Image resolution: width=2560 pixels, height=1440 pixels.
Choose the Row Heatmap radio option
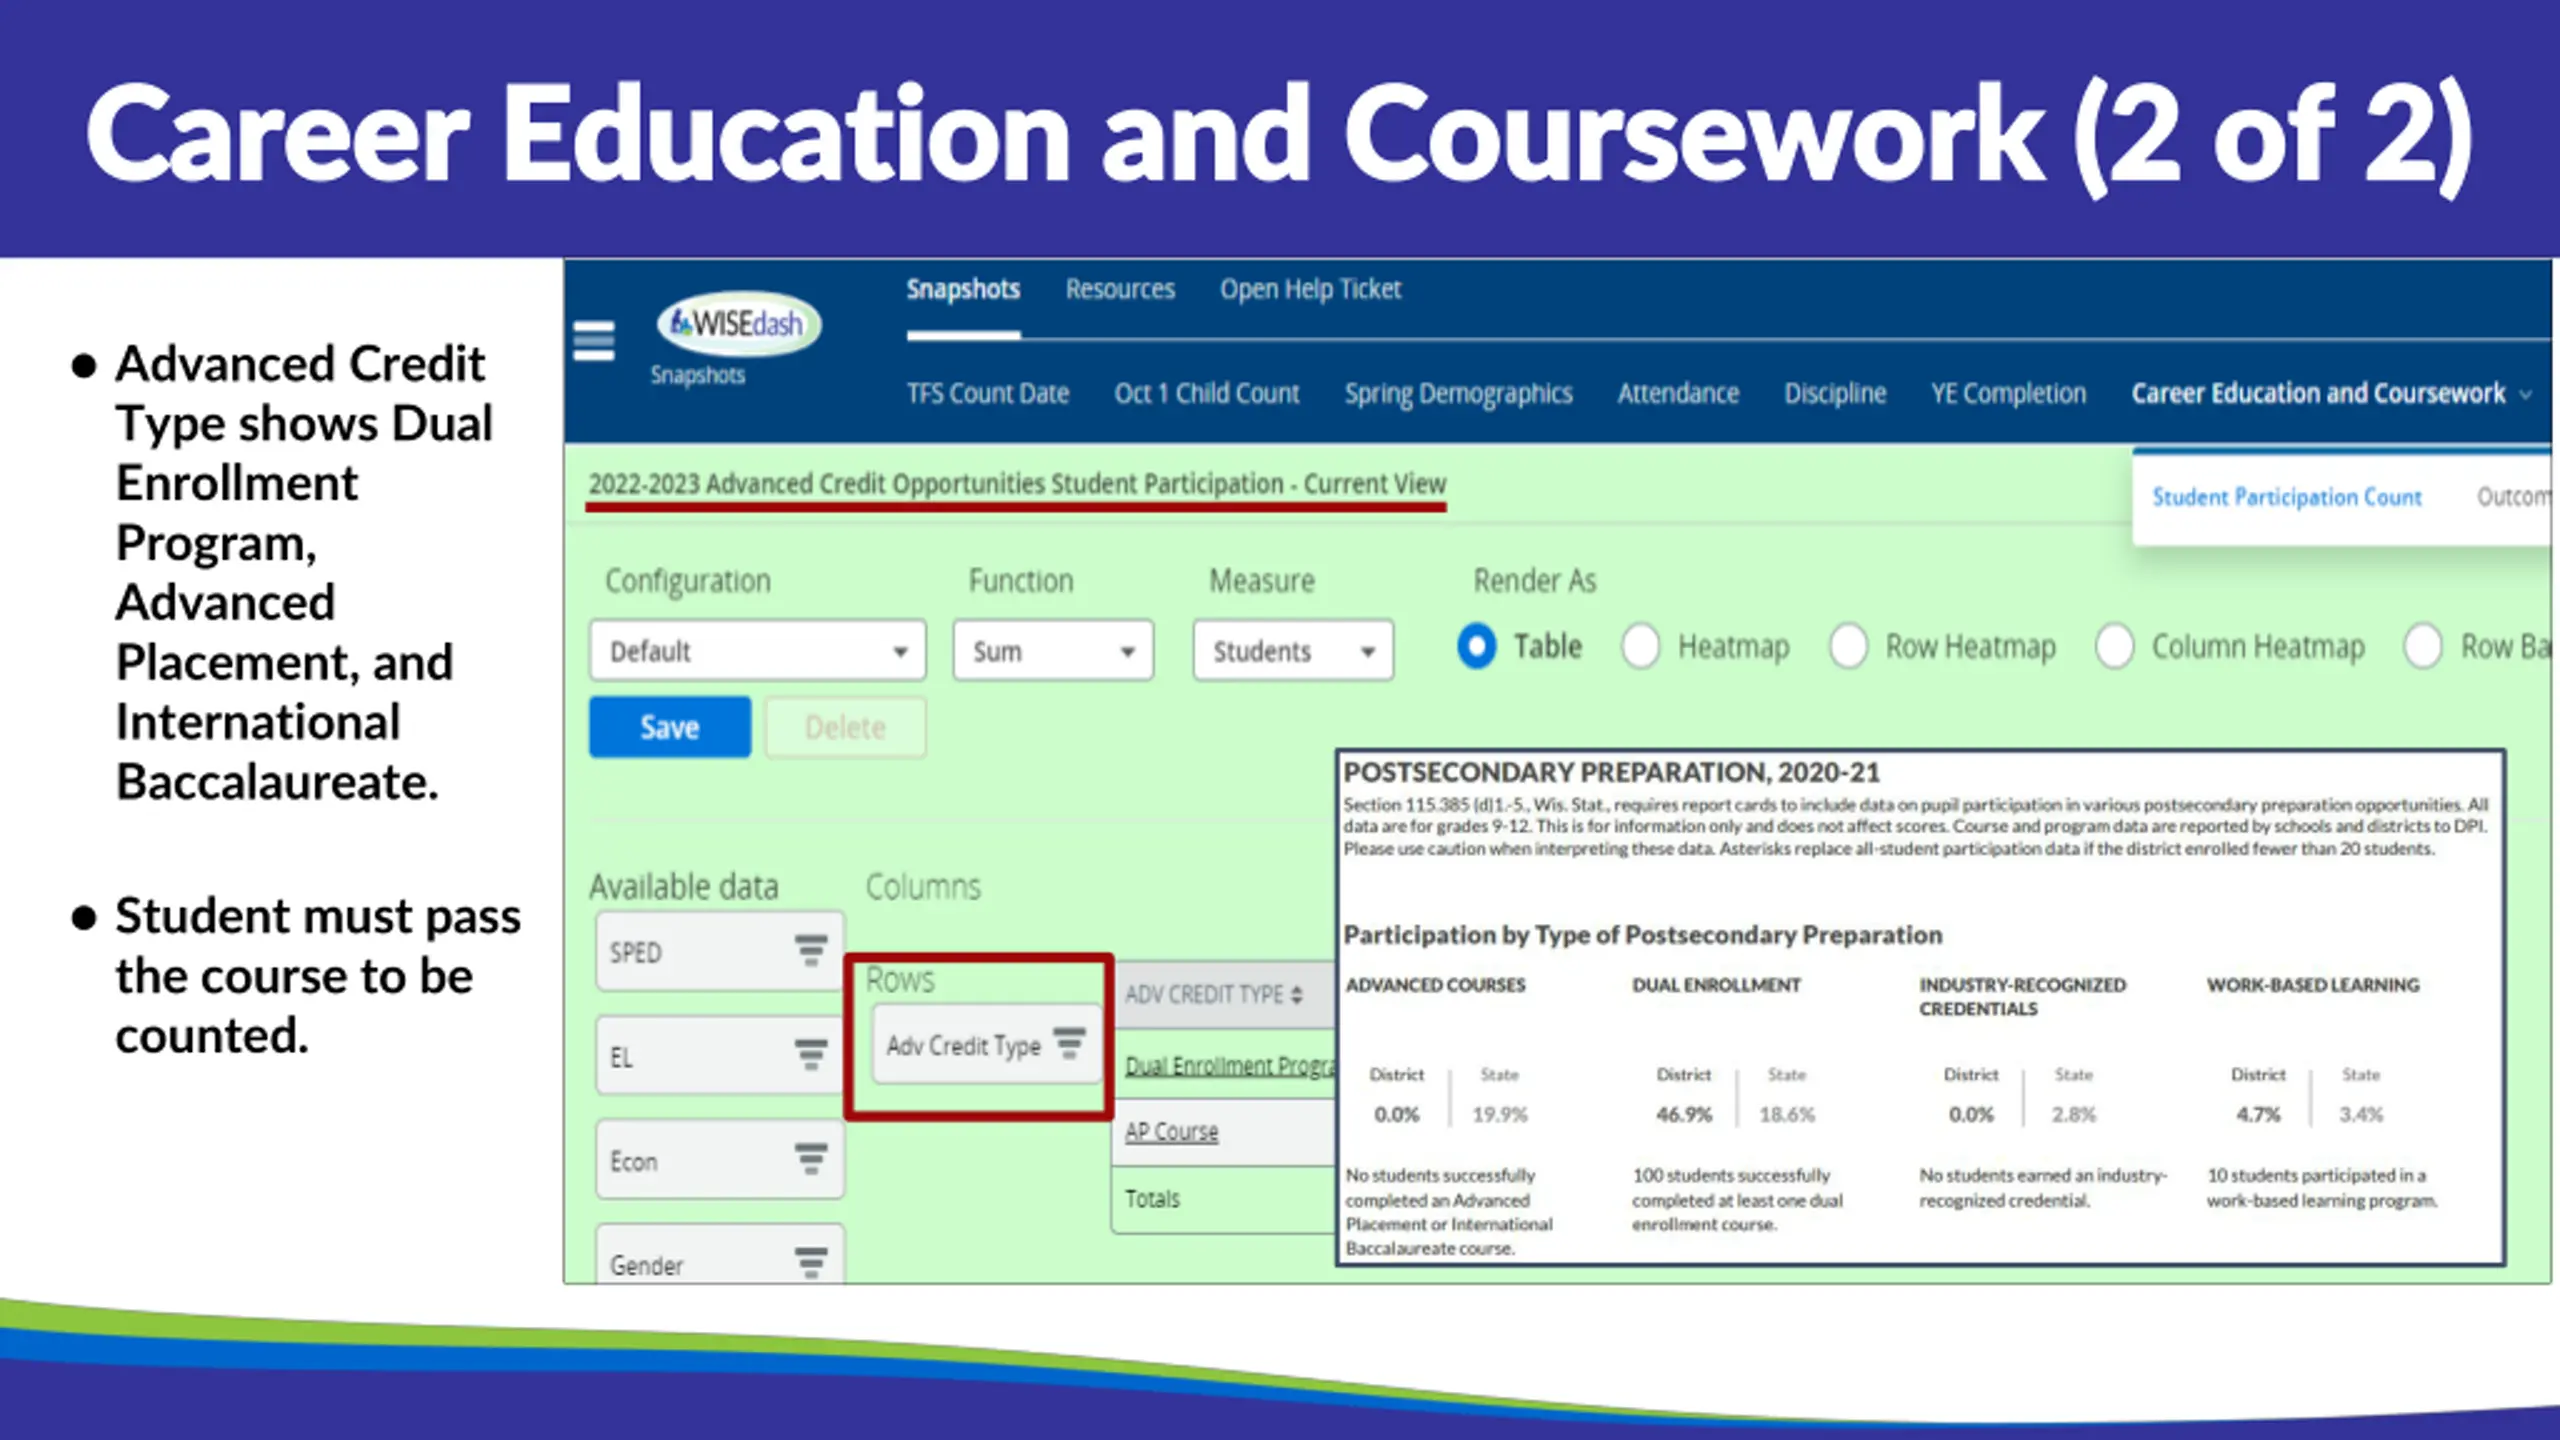pos(1848,646)
